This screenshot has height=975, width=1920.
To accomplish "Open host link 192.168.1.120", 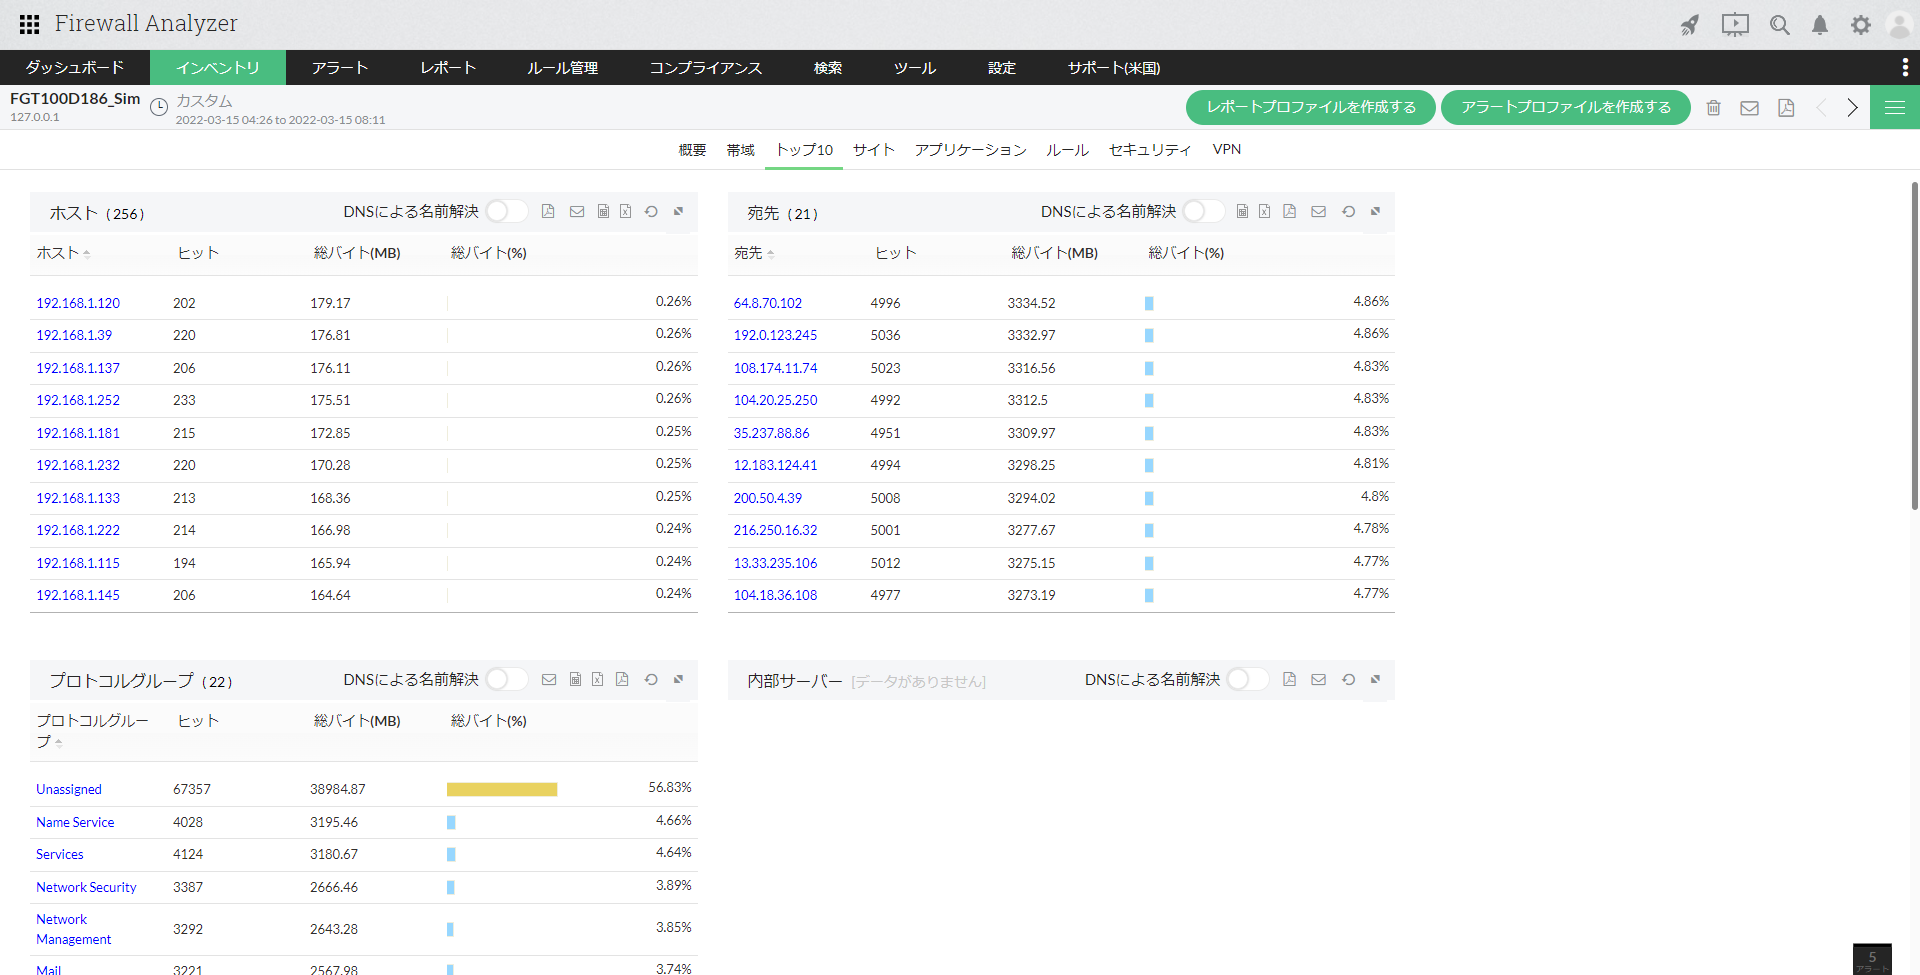I will [x=78, y=303].
